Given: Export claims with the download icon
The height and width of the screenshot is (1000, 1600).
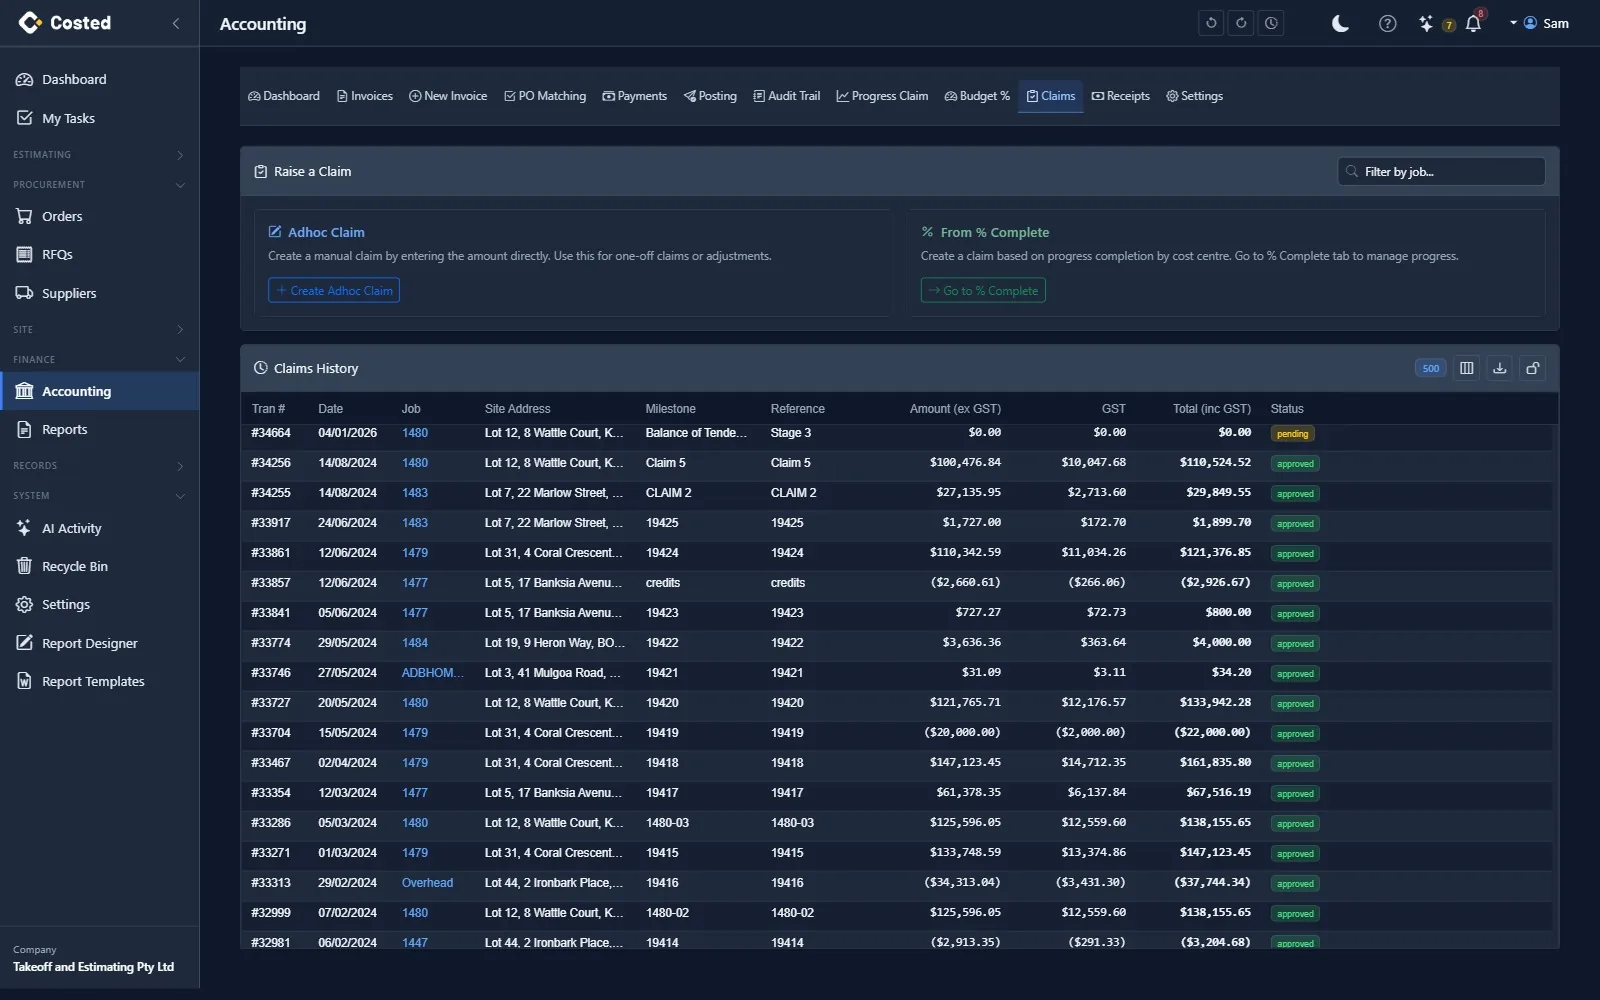Looking at the screenshot, I should click(1499, 368).
